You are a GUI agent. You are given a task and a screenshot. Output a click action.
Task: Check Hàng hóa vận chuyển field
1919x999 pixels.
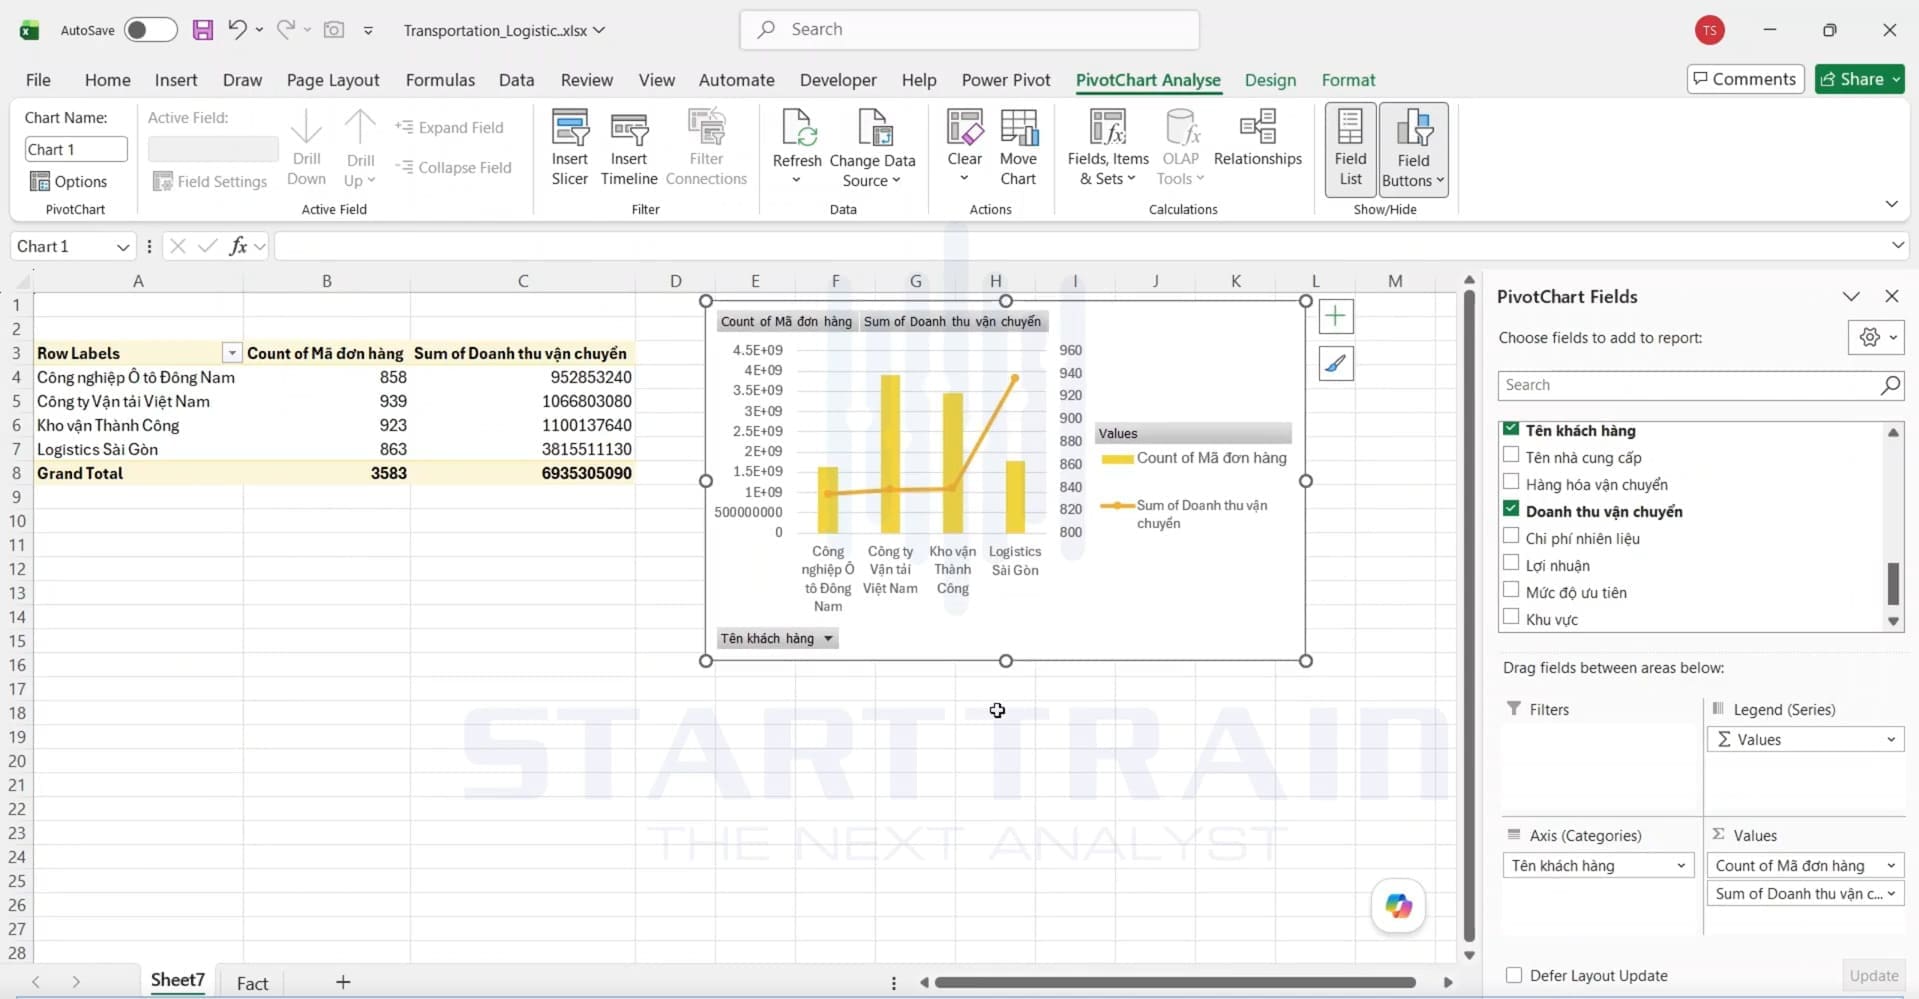click(1511, 482)
